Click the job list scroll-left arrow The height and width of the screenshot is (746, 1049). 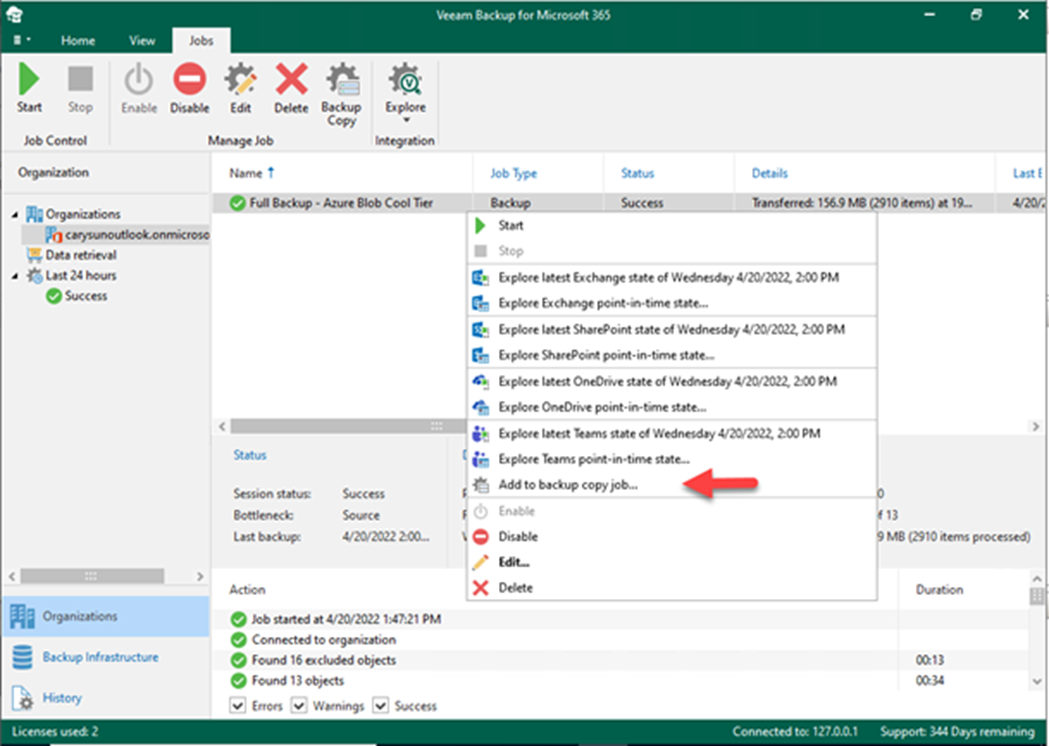(222, 426)
